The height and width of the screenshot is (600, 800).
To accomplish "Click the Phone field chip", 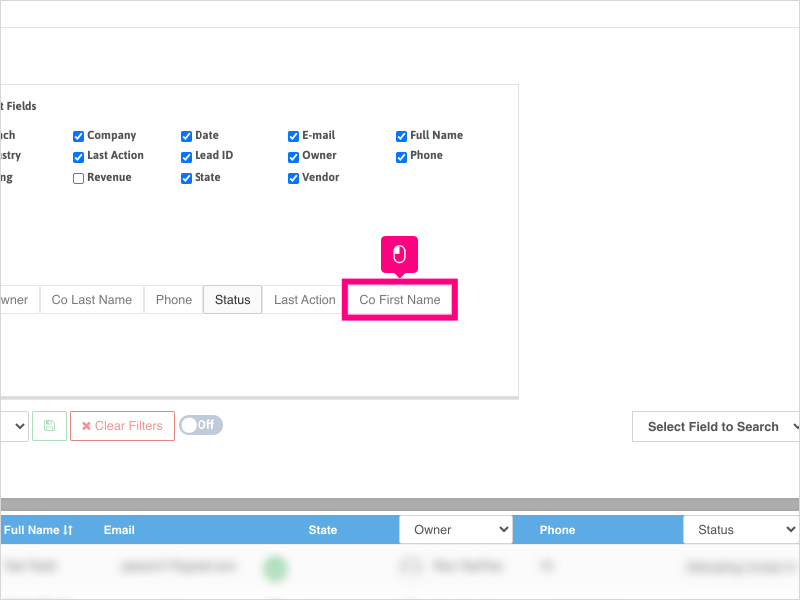I will [x=173, y=299].
